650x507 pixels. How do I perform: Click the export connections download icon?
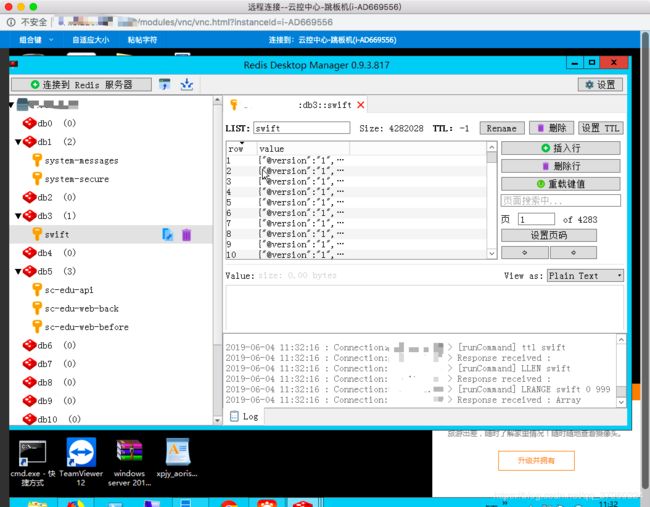[187, 85]
